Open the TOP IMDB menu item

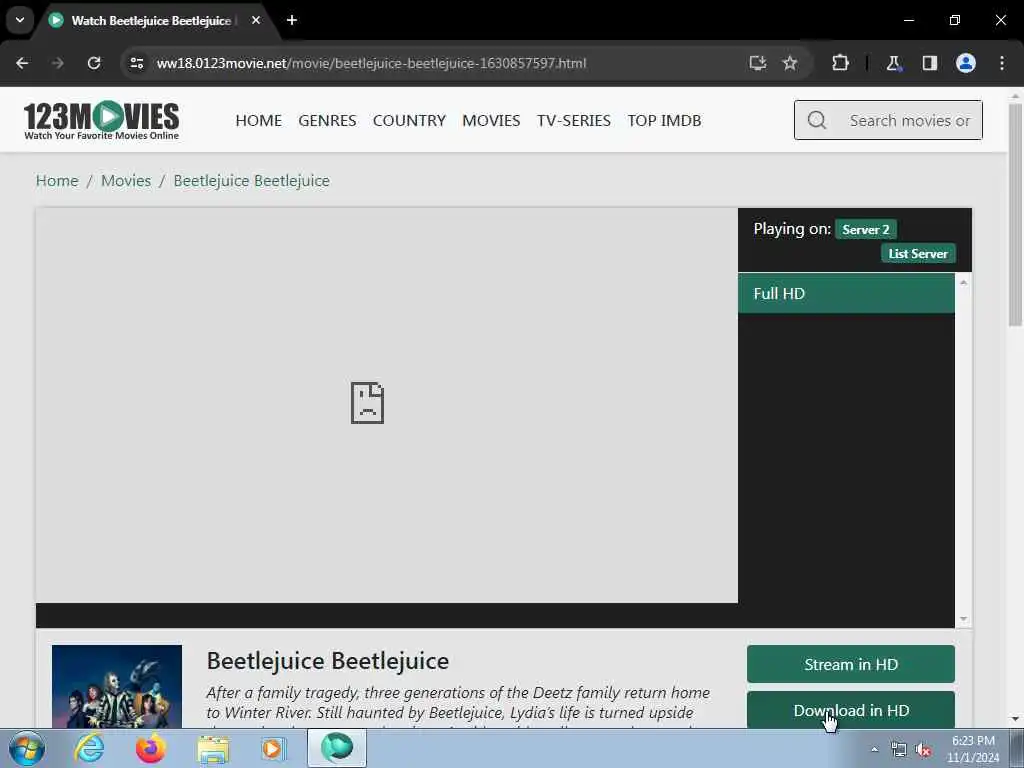click(664, 120)
